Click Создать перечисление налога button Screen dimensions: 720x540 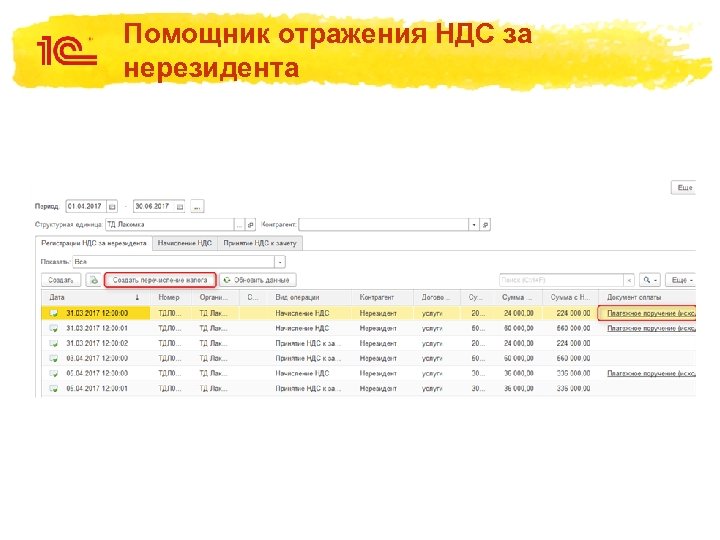(x=160, y=280)
